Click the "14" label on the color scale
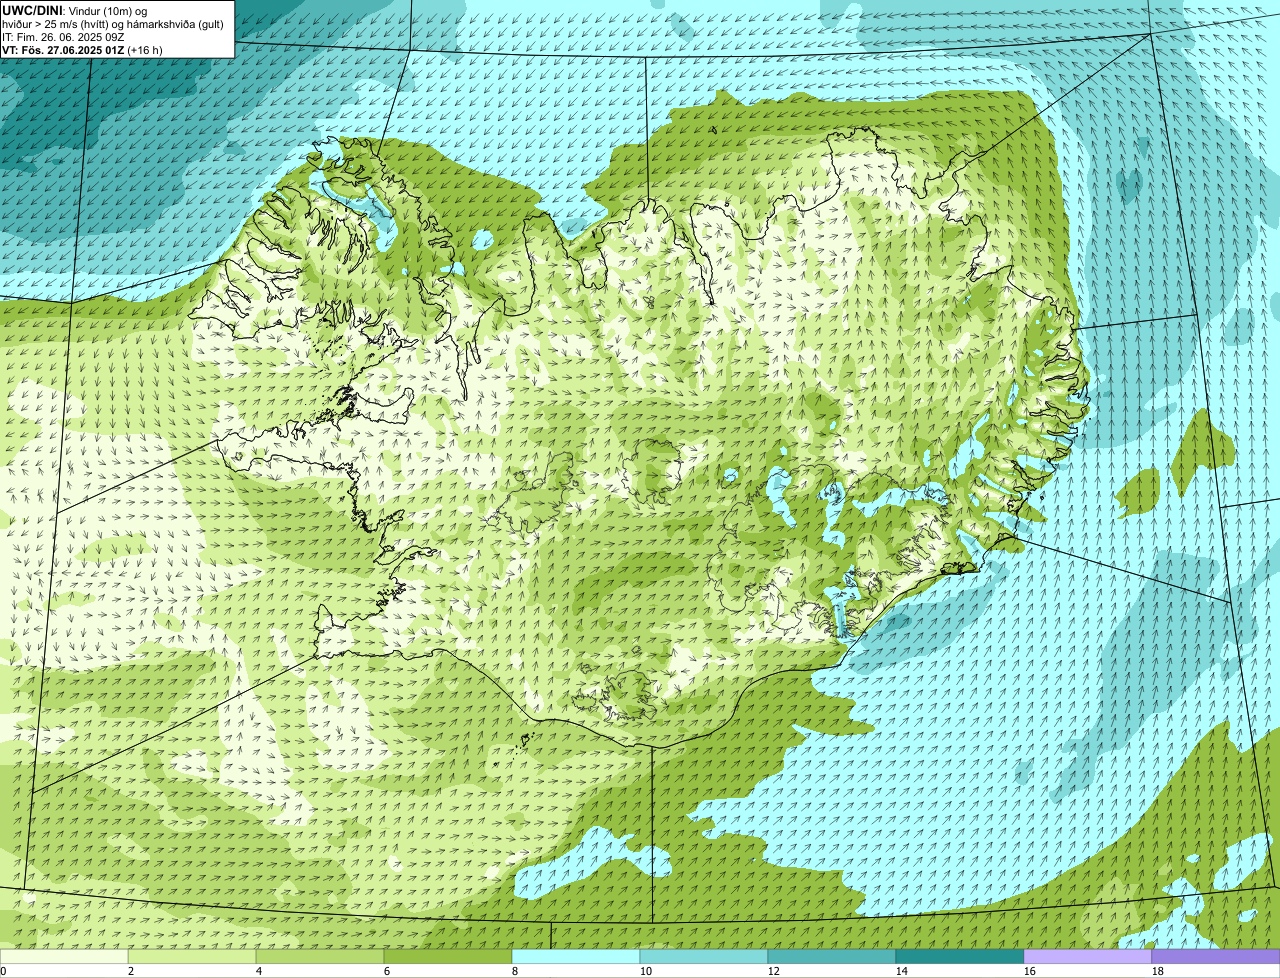Viewport: 1280px width, 978px height. pos(902,971)
